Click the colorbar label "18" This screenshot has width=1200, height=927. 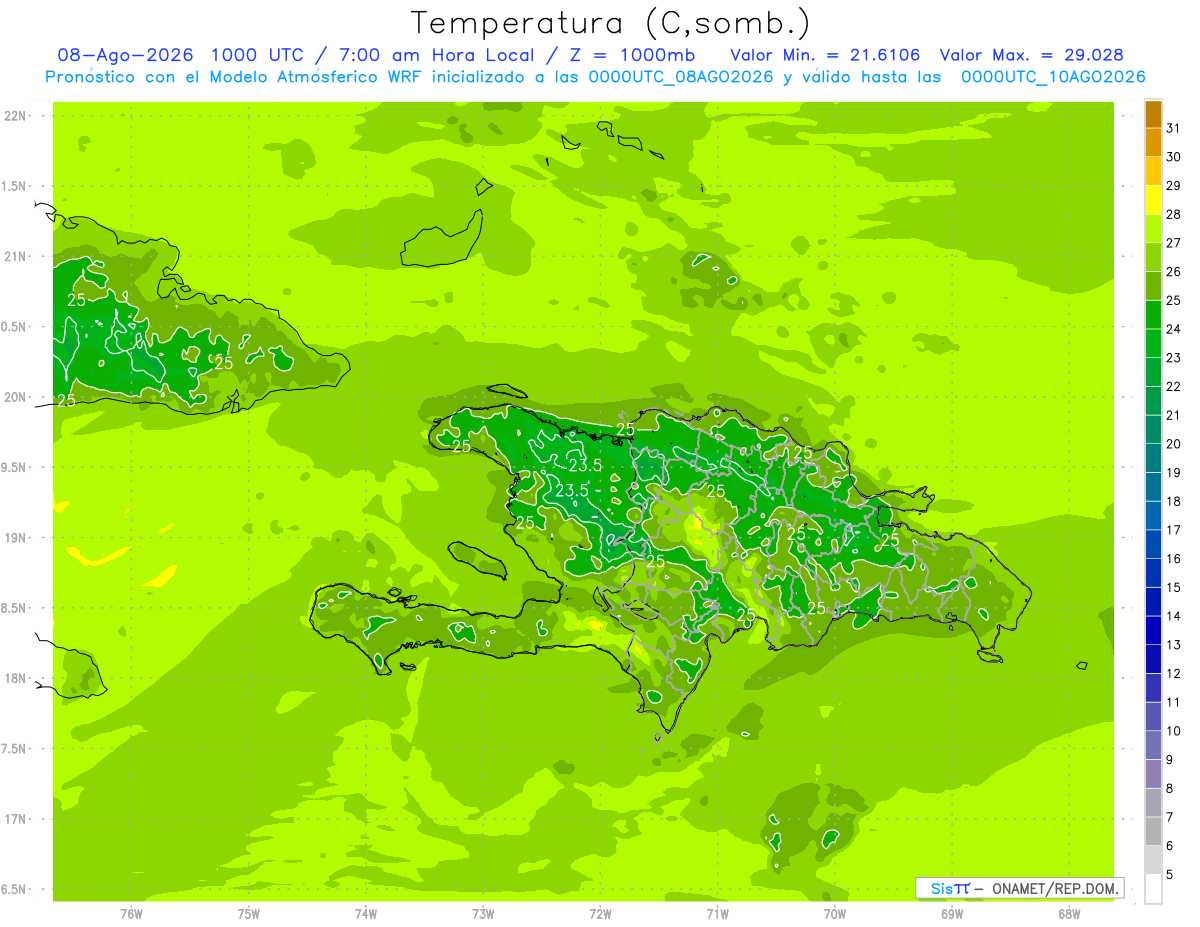(x=1174, y=501)
